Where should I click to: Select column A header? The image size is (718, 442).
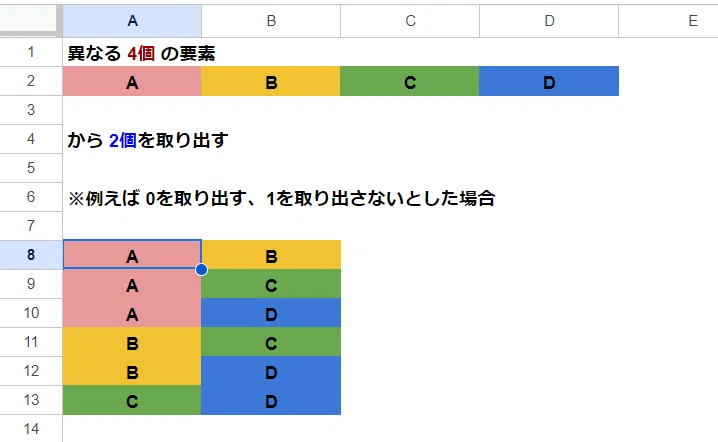[x=132, y=21]
